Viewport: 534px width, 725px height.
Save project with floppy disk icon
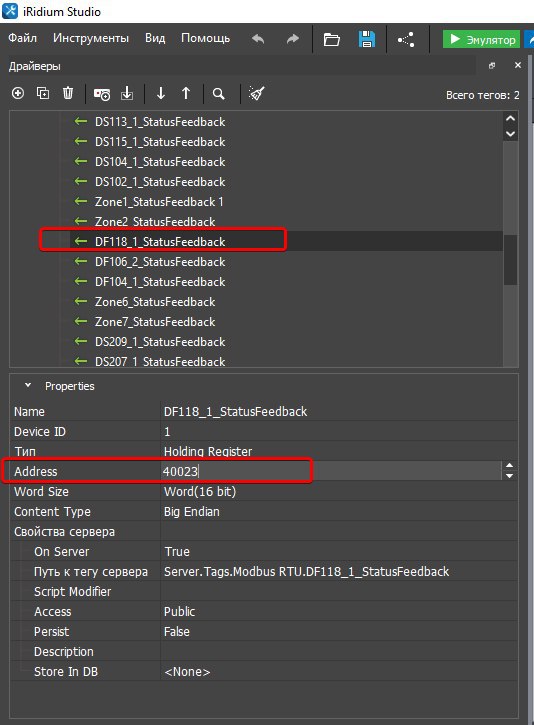pyautogui.click(x=367, y=39)
